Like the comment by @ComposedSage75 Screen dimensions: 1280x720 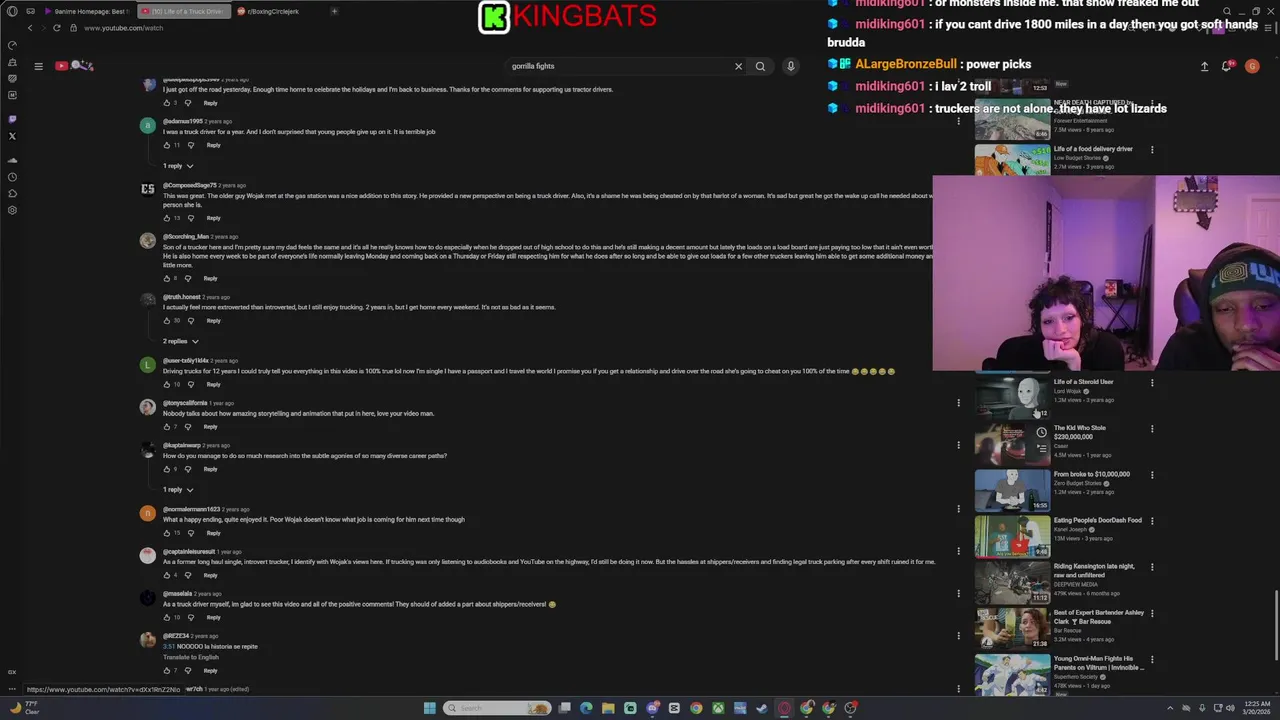pyautogui.click(x=167, y=218)
